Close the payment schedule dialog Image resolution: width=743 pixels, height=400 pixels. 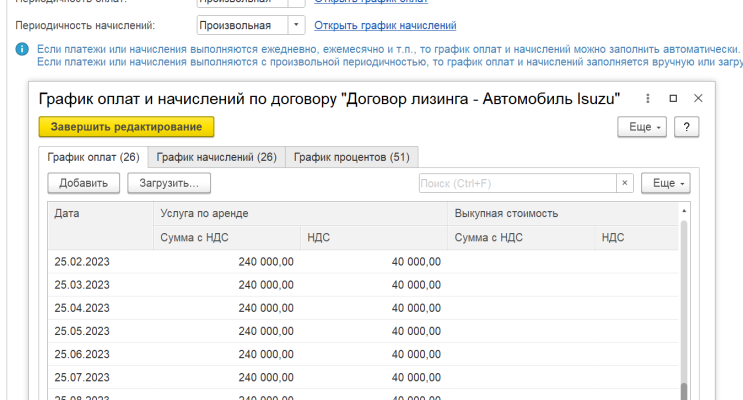697,99
